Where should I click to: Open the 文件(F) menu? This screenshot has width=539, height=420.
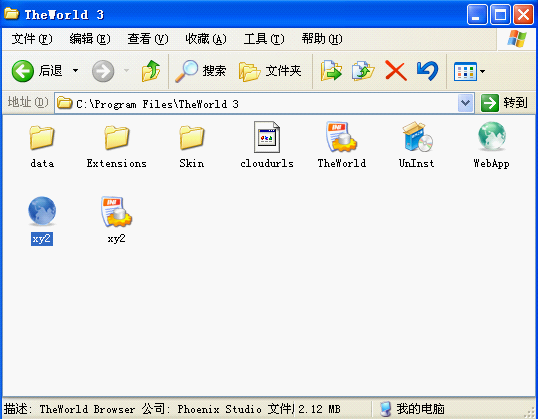pyautogui.click(x=32, y=39)
